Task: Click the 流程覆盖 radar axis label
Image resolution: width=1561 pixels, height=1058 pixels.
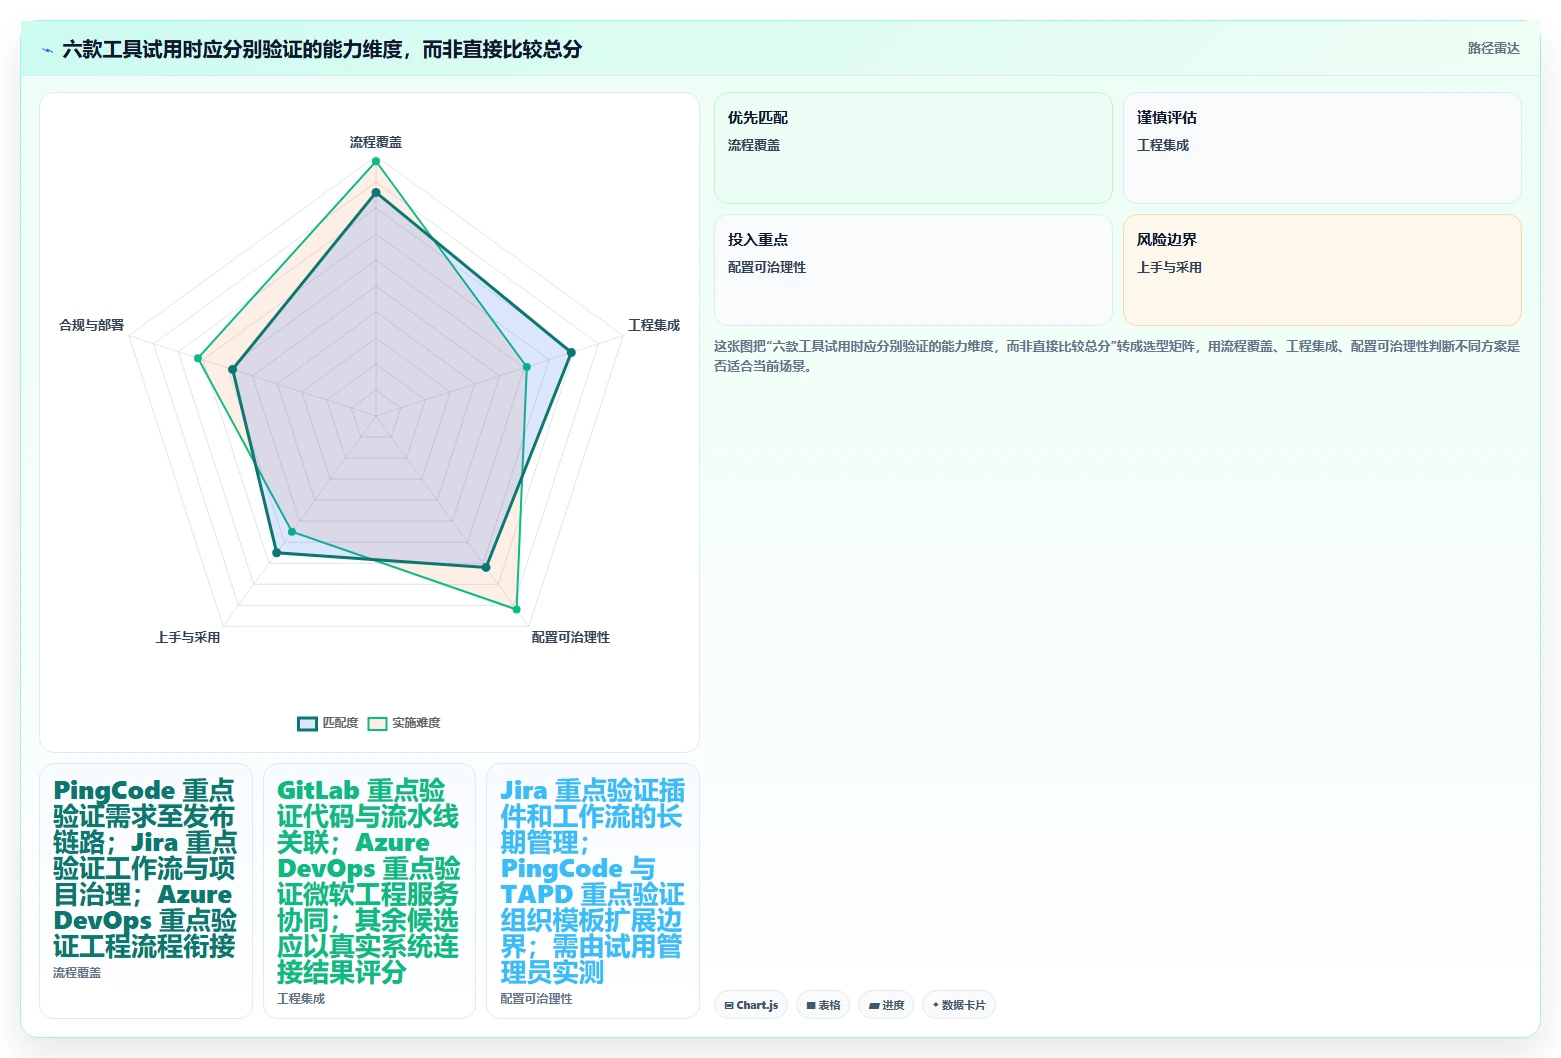Action: [x=376, y=142]
